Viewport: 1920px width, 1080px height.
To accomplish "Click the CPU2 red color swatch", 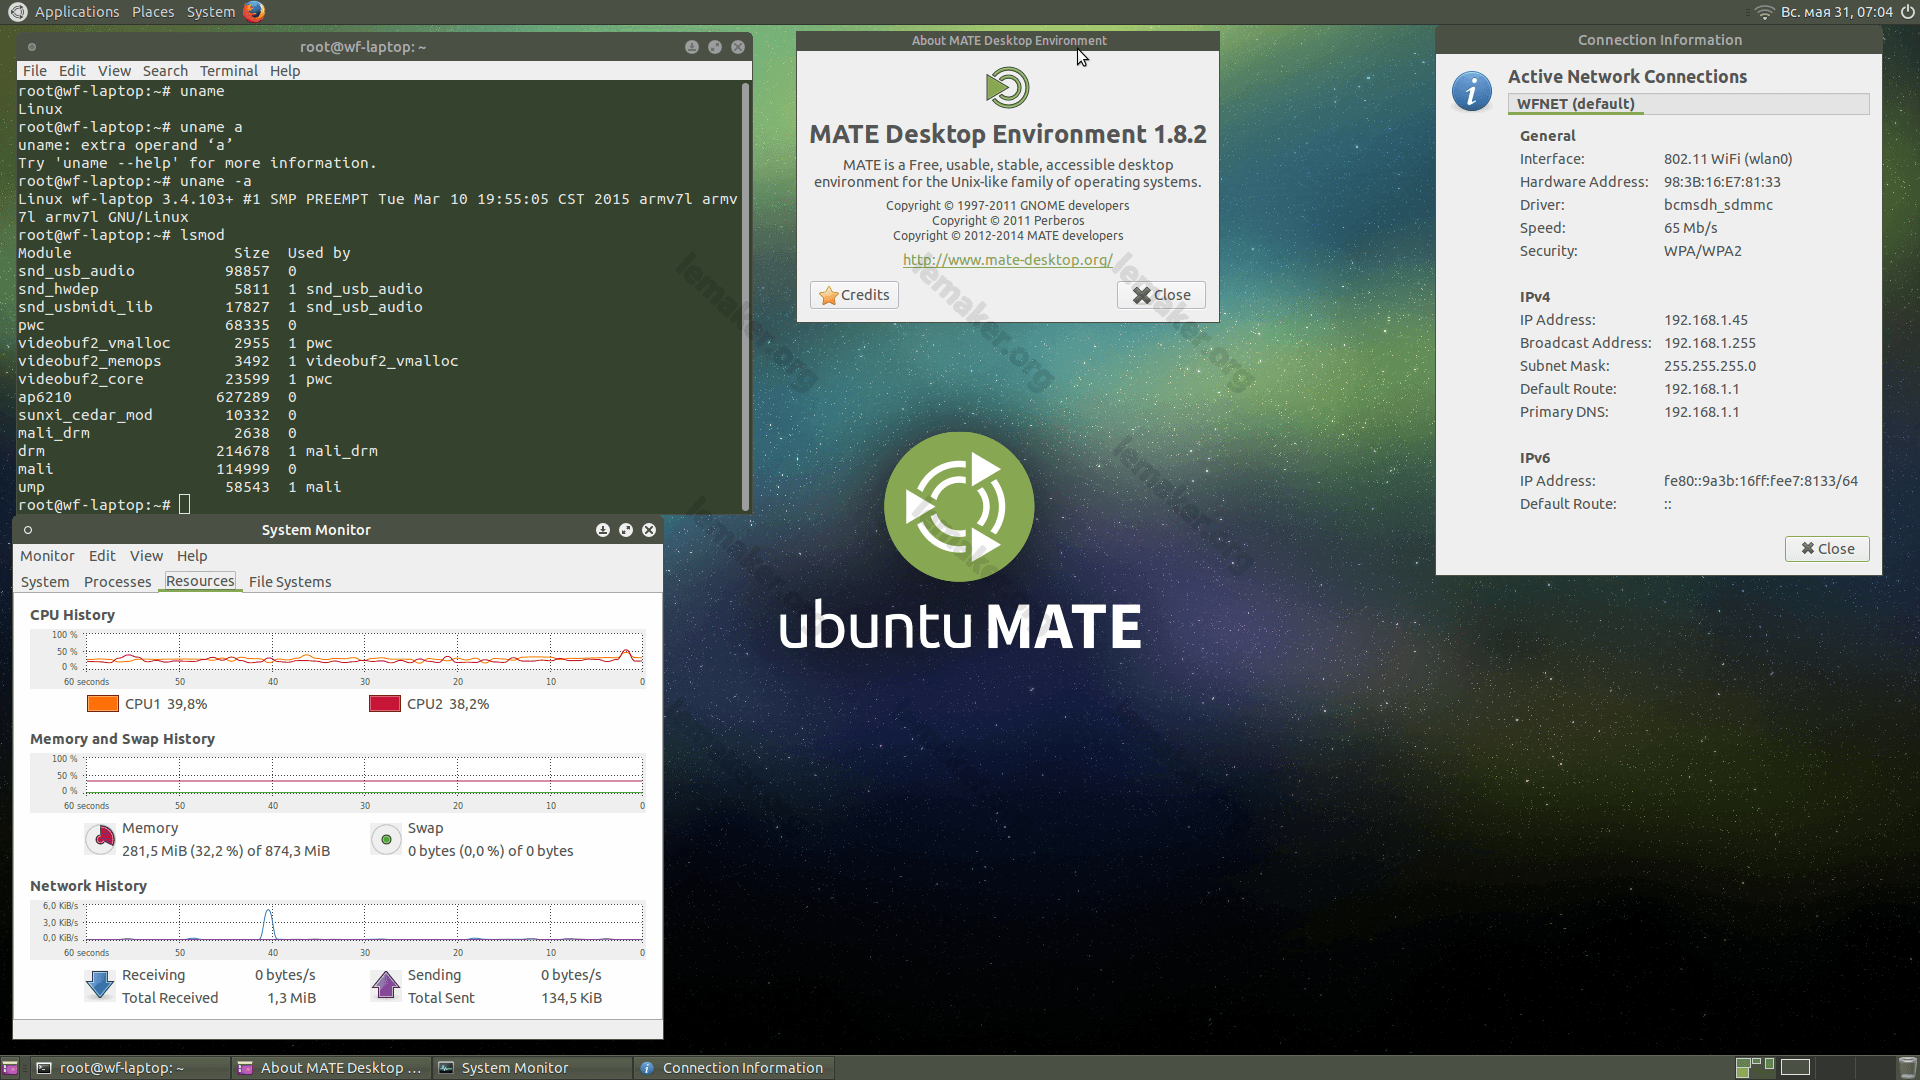I will point(385,704).
